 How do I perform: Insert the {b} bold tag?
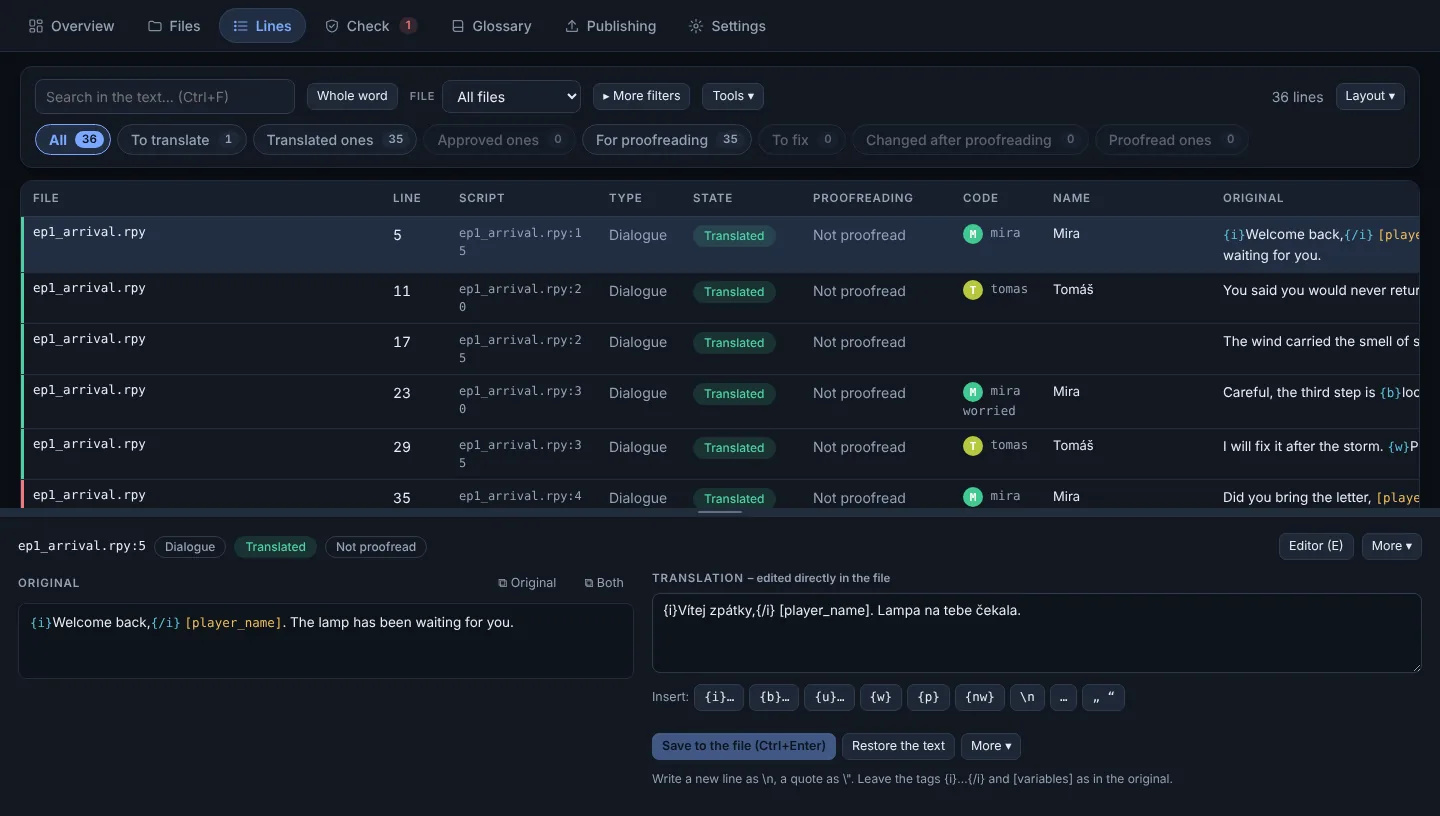point(775,697)
